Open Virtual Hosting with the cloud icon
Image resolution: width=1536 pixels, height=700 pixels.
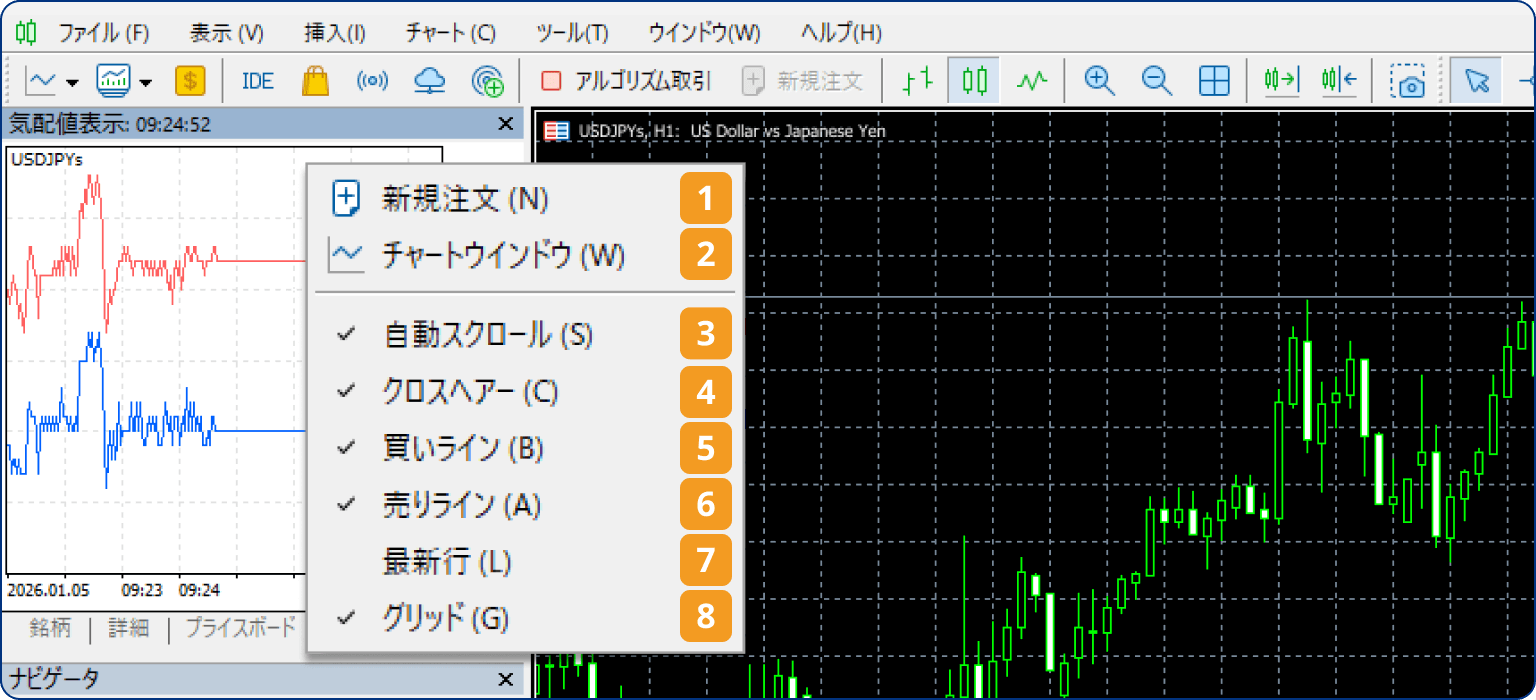click(429, 81)
